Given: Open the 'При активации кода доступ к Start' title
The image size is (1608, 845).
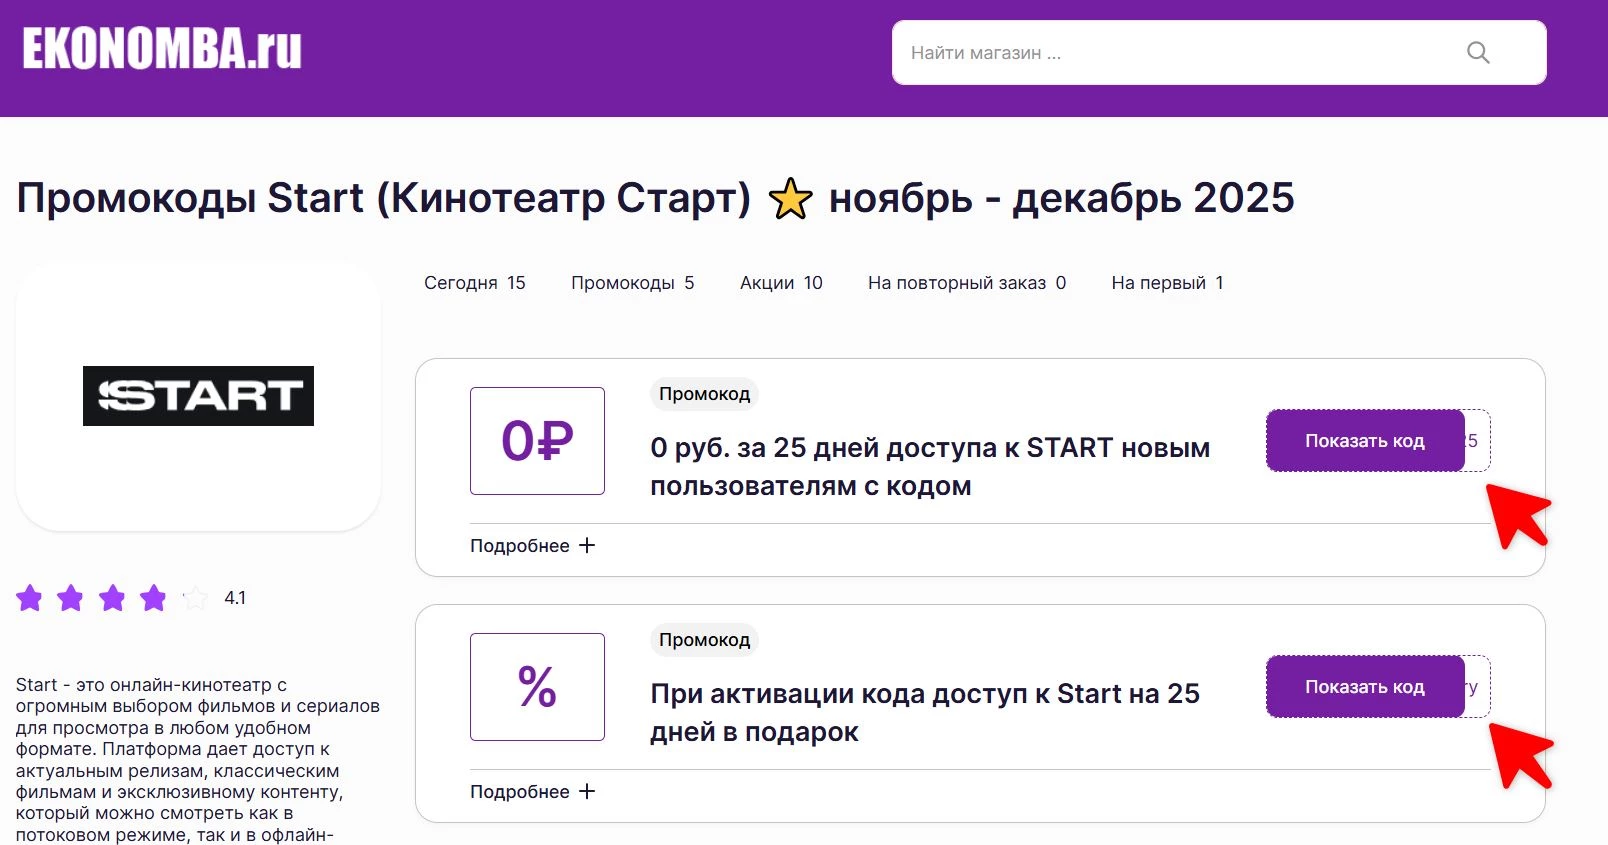Looking at the screenshot, I should tap(925, 713).
